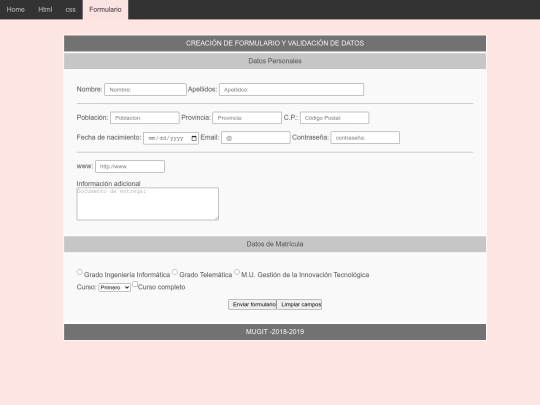This screenshot has height=405, width=540.
Task: Go to the Html nav tab
Action: pos(45,9)
